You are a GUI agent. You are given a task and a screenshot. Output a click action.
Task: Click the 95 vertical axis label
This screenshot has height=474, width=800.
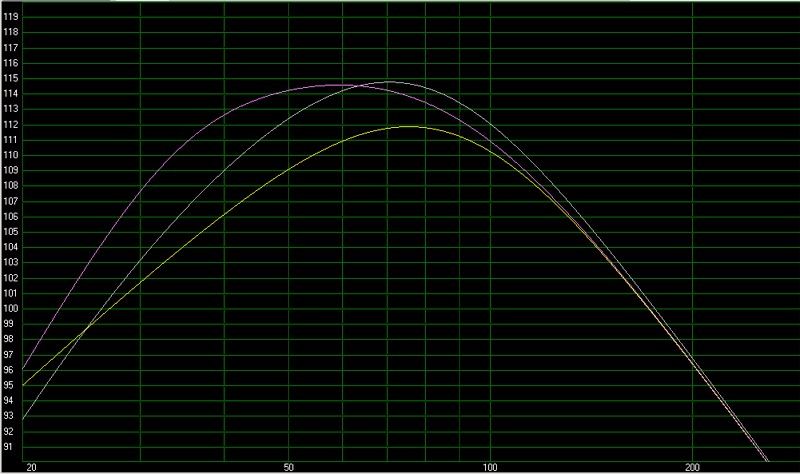[x=9, y=386]
